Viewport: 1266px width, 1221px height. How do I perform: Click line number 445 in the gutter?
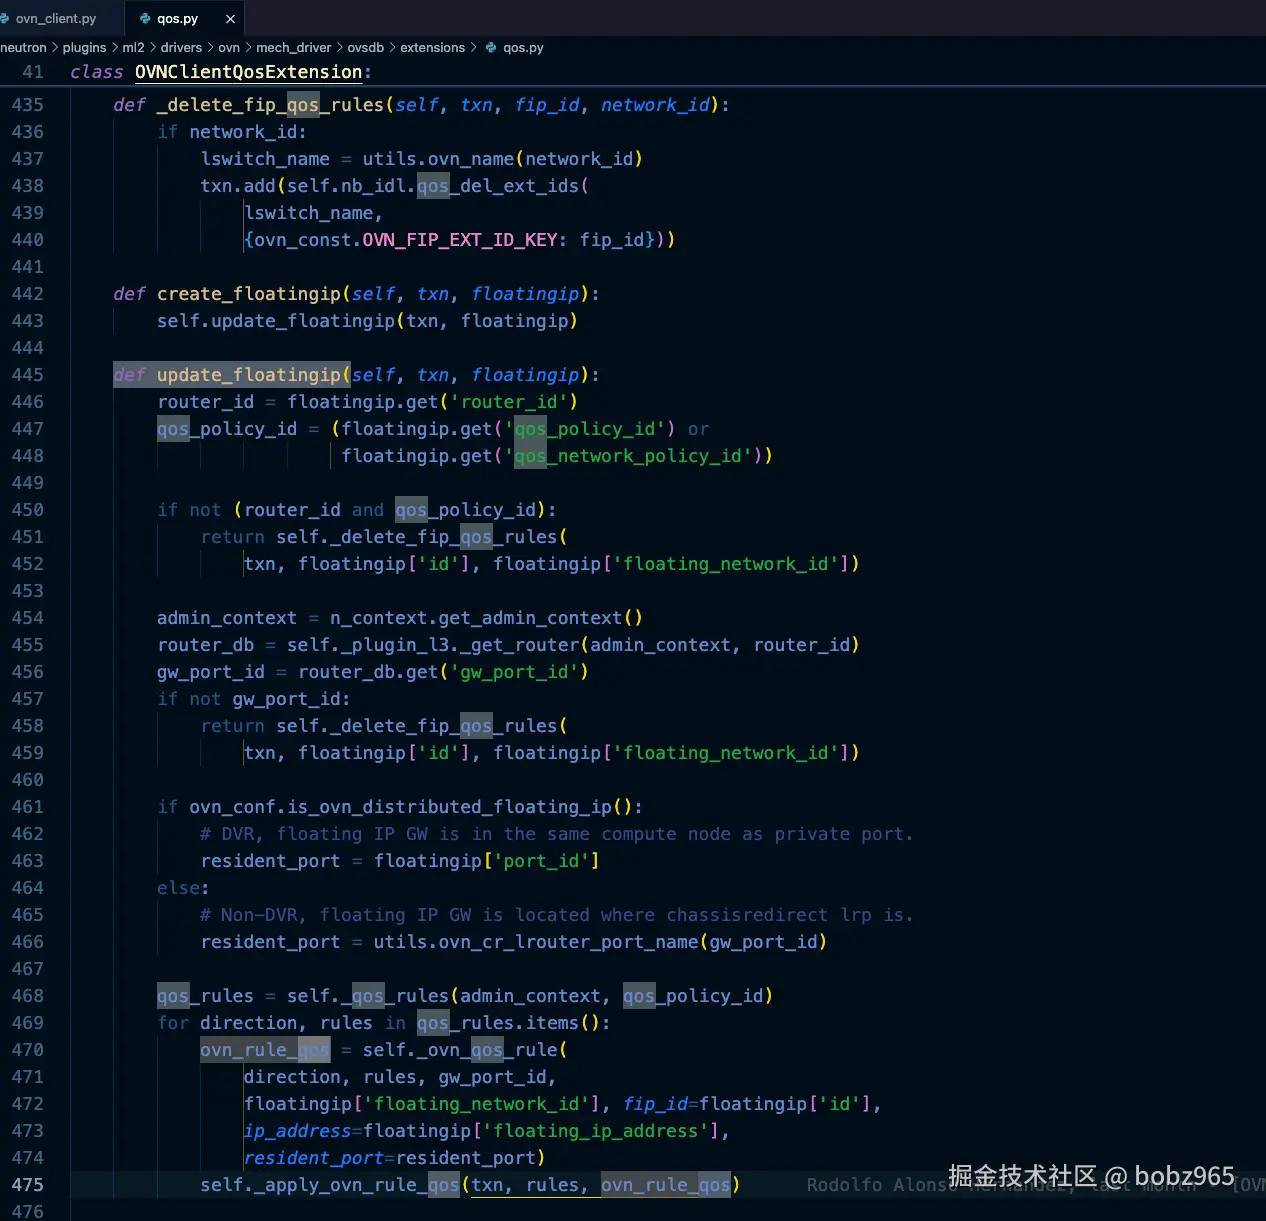pyautogui.click(x=28, y=375)
